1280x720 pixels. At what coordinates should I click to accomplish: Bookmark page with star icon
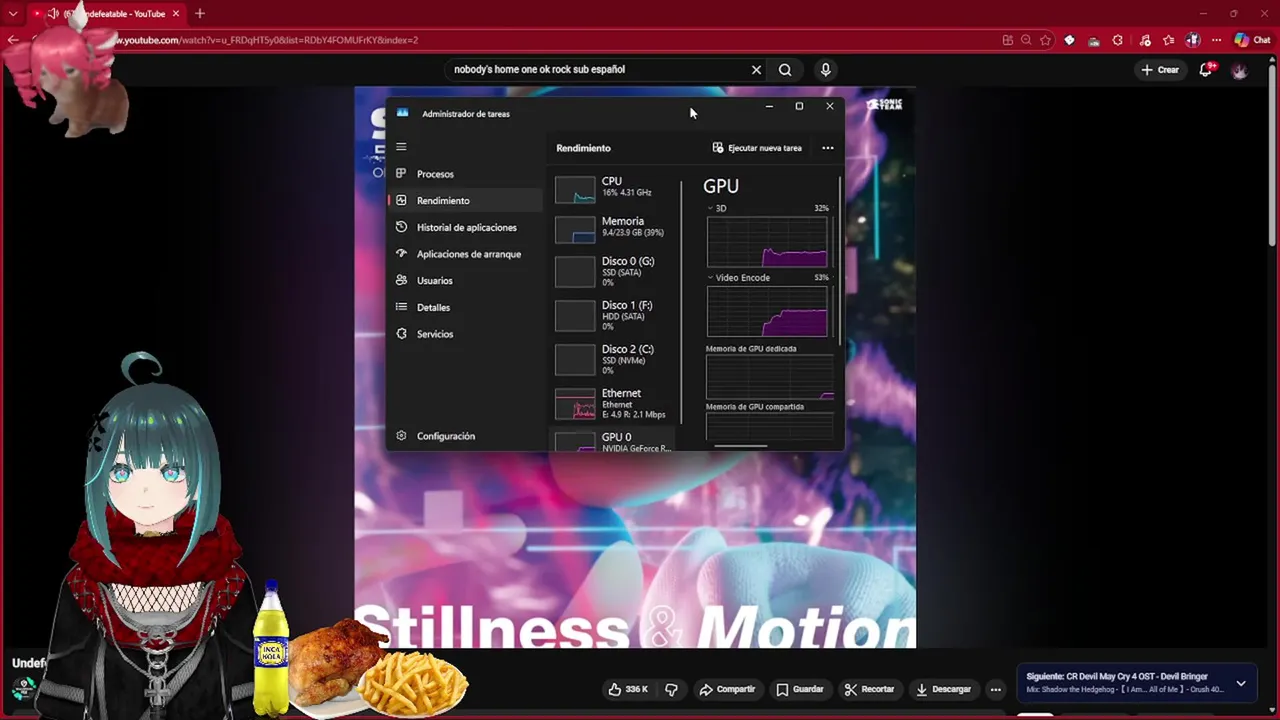coord(1046,40)
